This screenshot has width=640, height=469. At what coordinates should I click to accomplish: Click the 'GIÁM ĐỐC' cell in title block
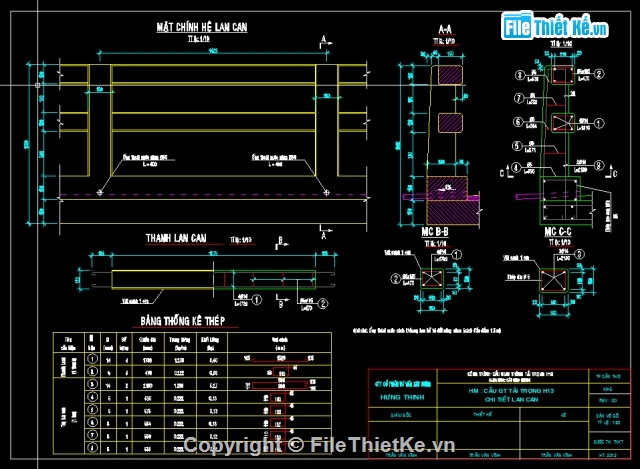(x=402, y=415)
